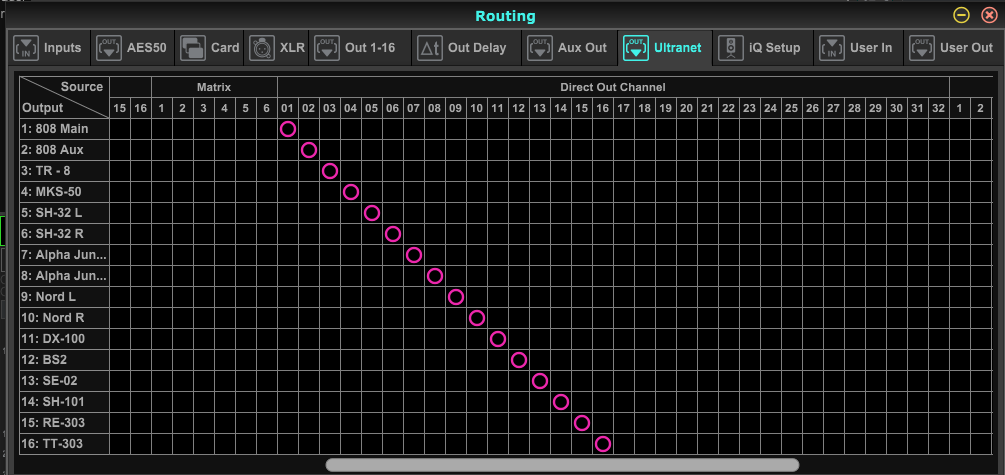The image size is (1005, 475).
Task: Select the '12: BS2' output row label
Action: point(64,360)
